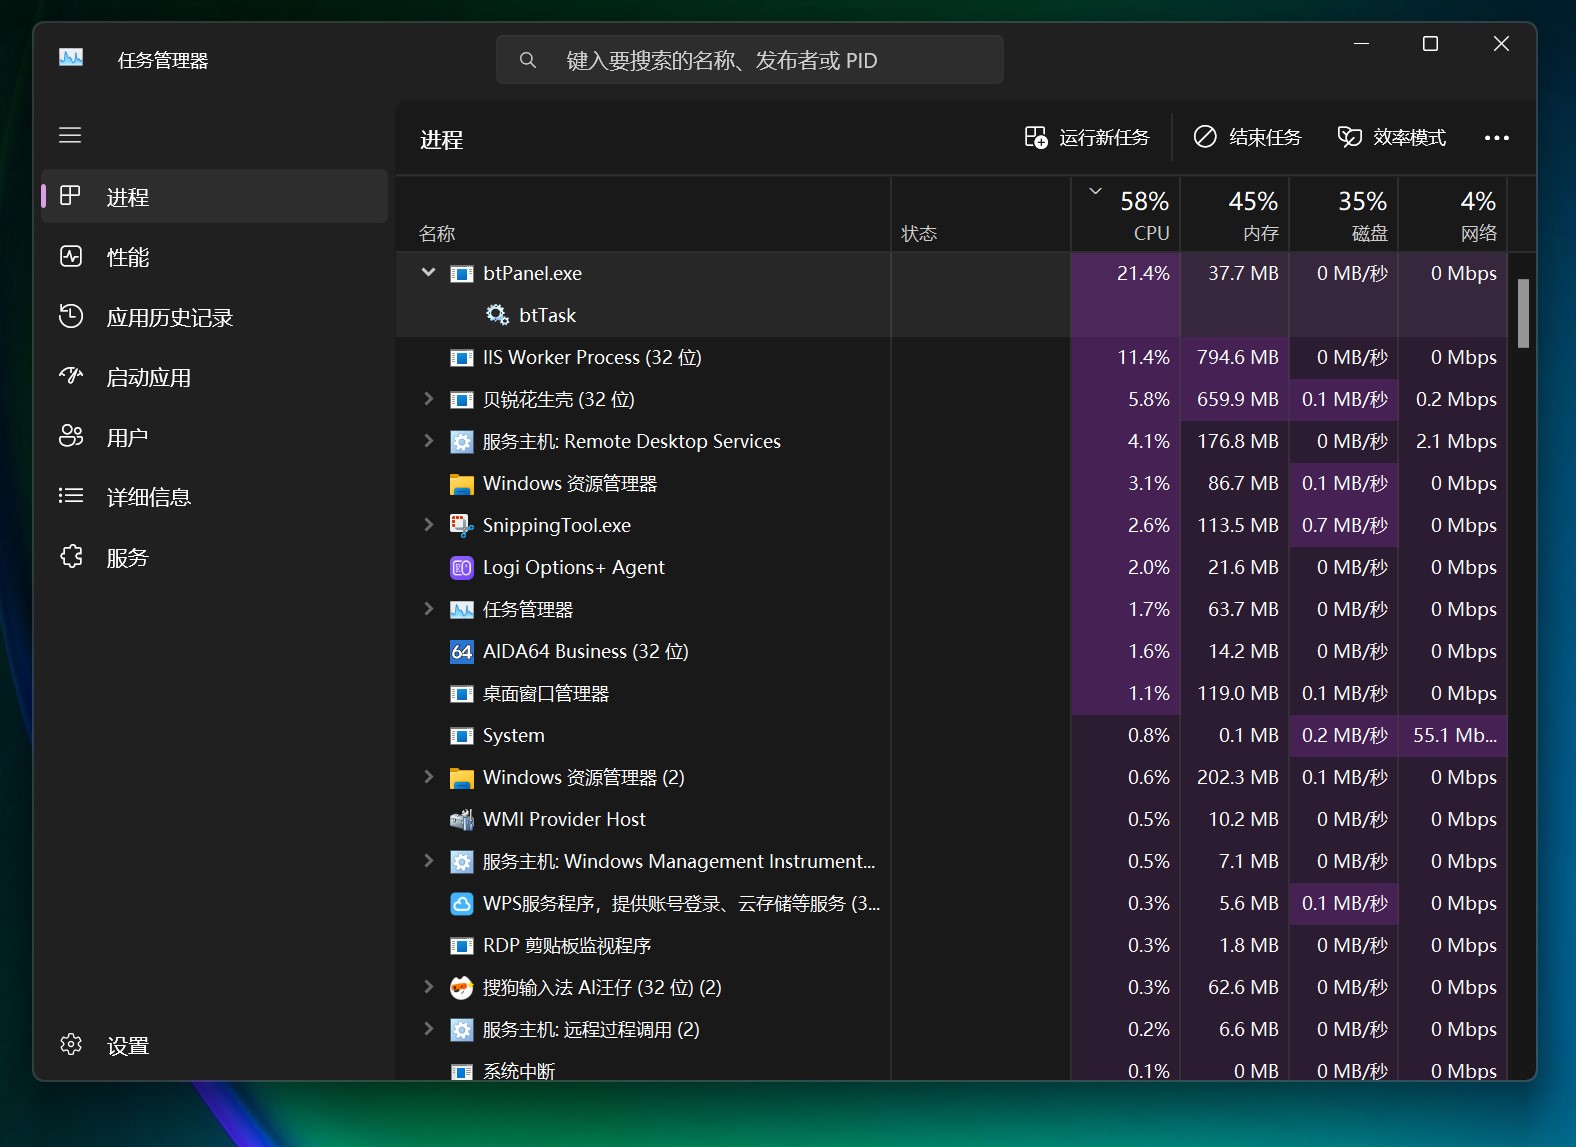The height and width of the screenshot is (1147, 1576).
Task: Click the AIDA64 Business icon
Action: [461, 652]
